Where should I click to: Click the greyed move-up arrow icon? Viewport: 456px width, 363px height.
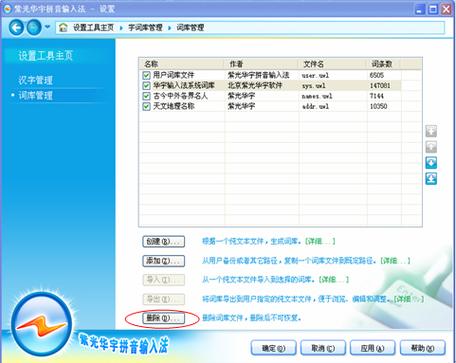pos(431,147)
